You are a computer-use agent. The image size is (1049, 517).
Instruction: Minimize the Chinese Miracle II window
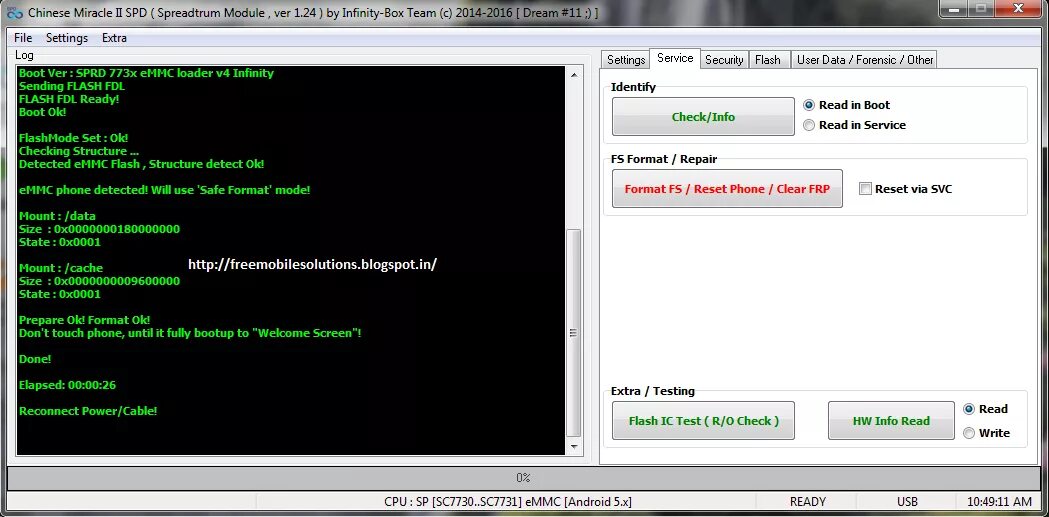coord(955,8)
